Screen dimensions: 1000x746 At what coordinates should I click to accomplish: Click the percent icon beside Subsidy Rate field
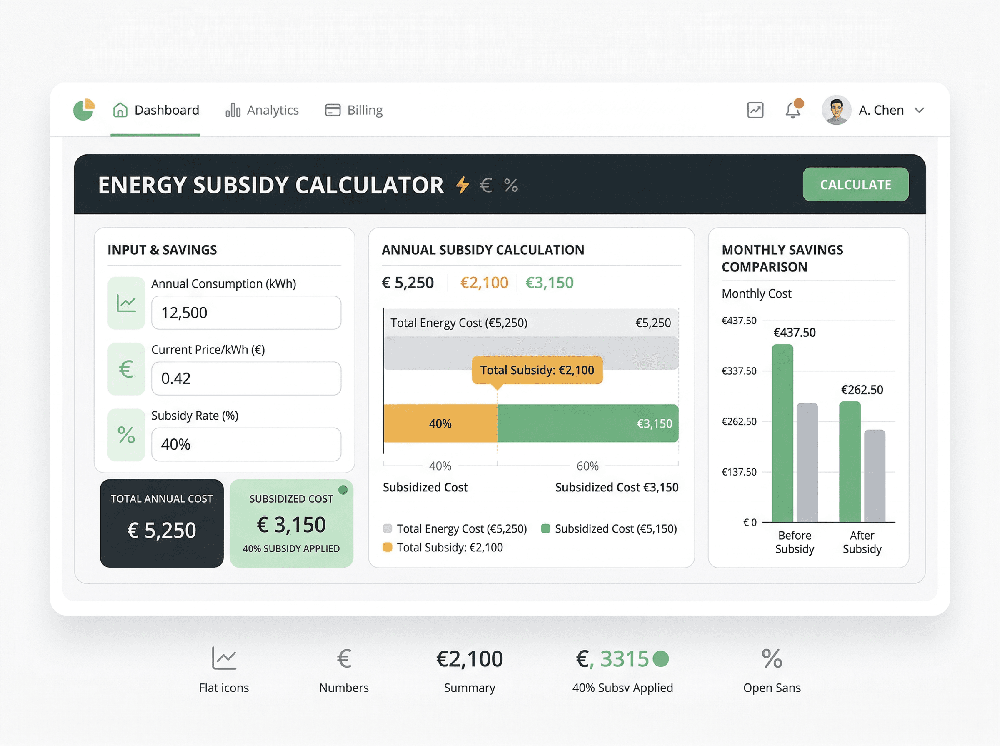126,435
